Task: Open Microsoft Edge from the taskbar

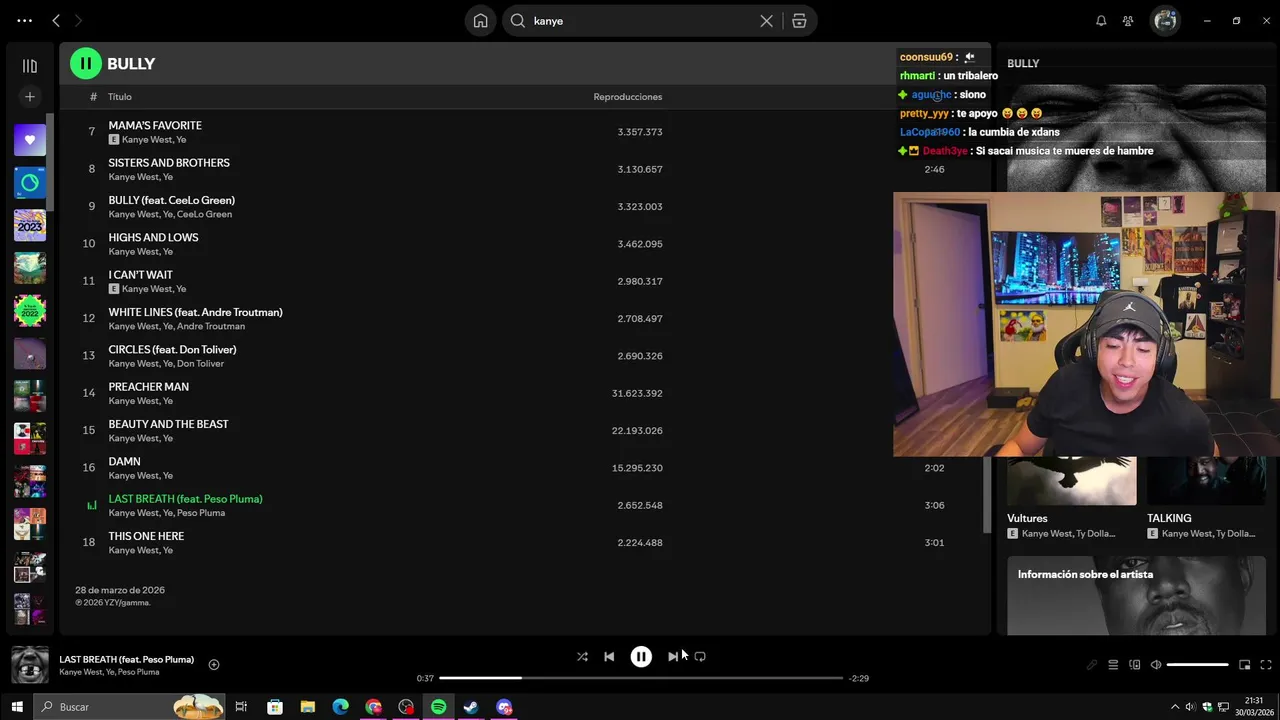Action: click(340, 707)
